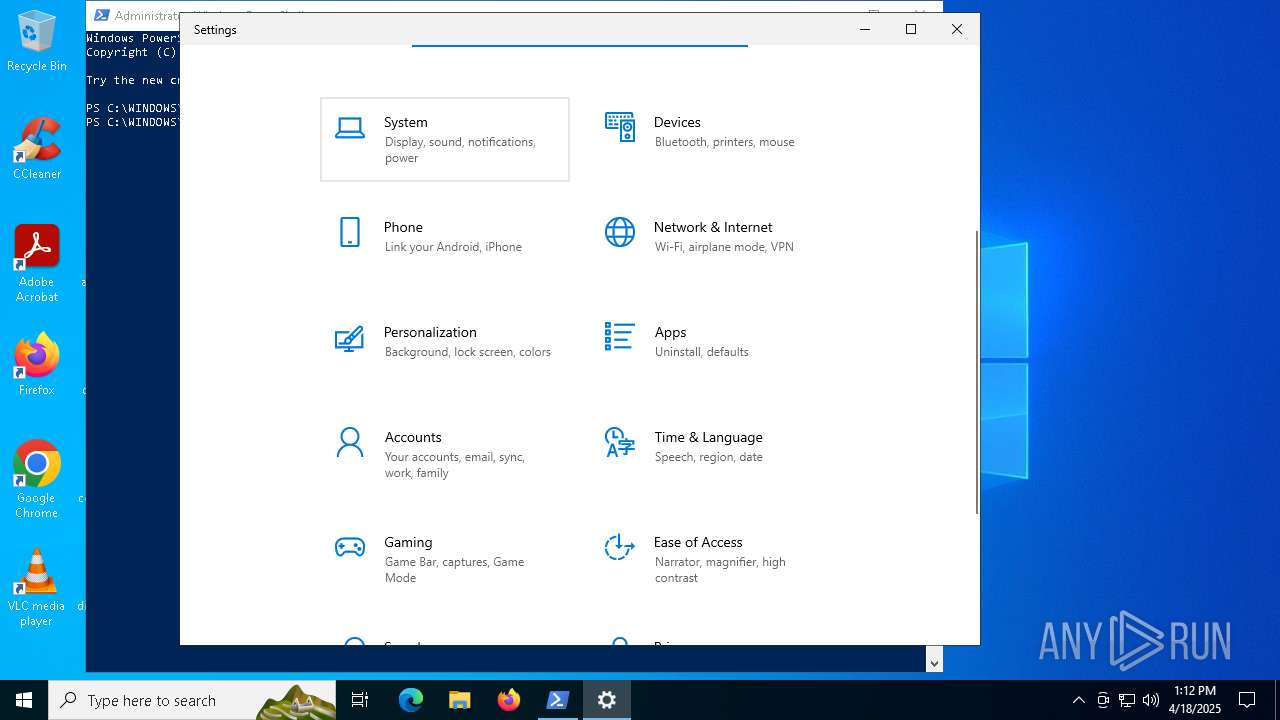The image size is (1280, 720).
Task: Open the notification center icon
Action: pyautogui.click(x=1247, y=700)
